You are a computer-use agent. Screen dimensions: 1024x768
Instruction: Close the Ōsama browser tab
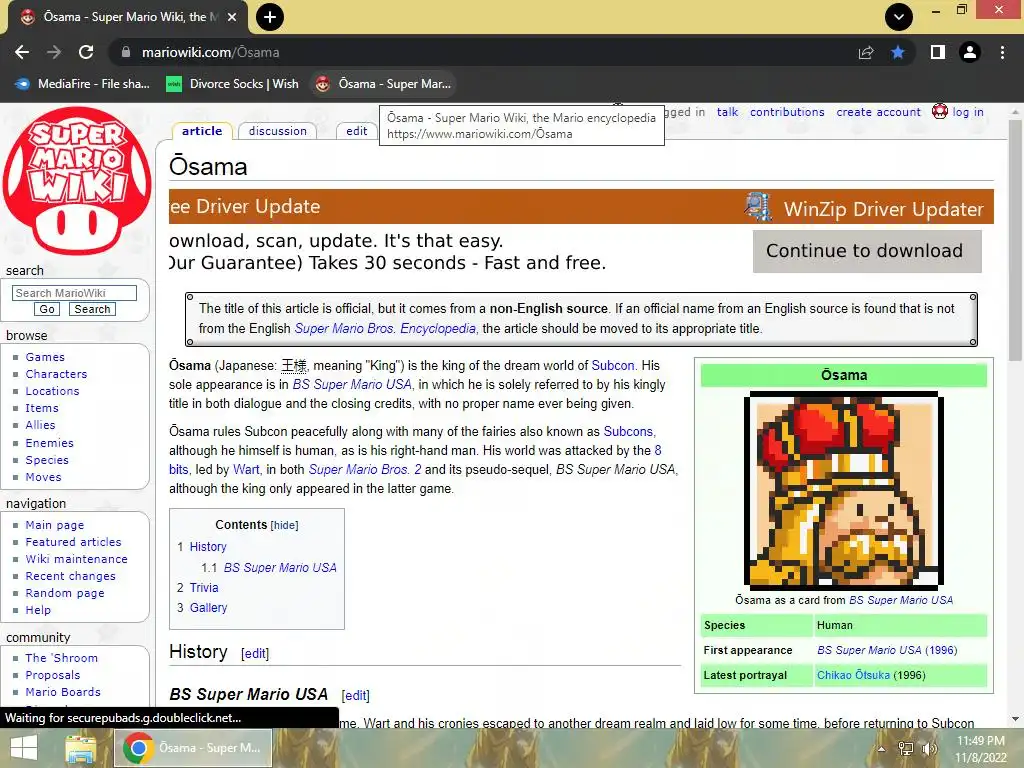[232, 17]
